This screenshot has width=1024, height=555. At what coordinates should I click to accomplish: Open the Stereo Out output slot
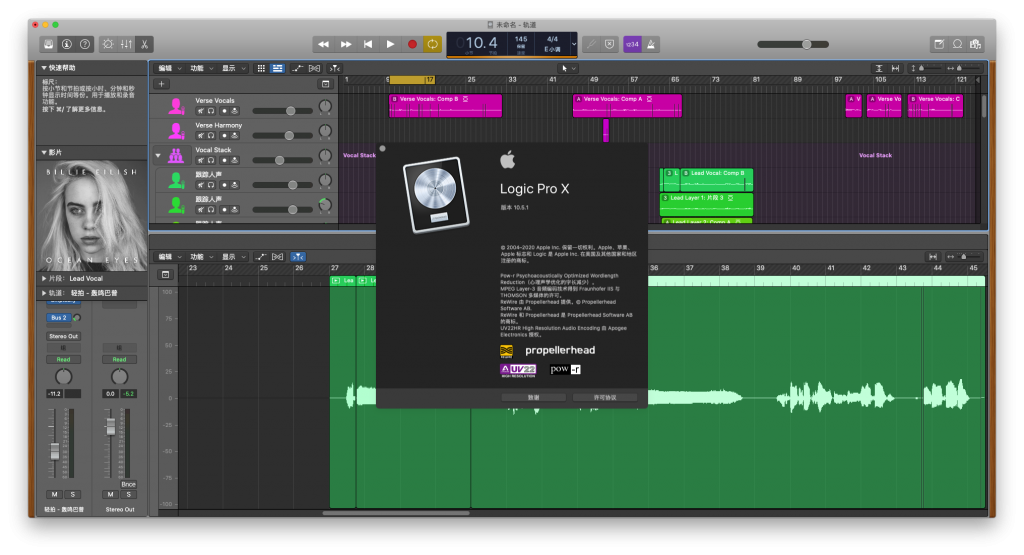point(63,336)
